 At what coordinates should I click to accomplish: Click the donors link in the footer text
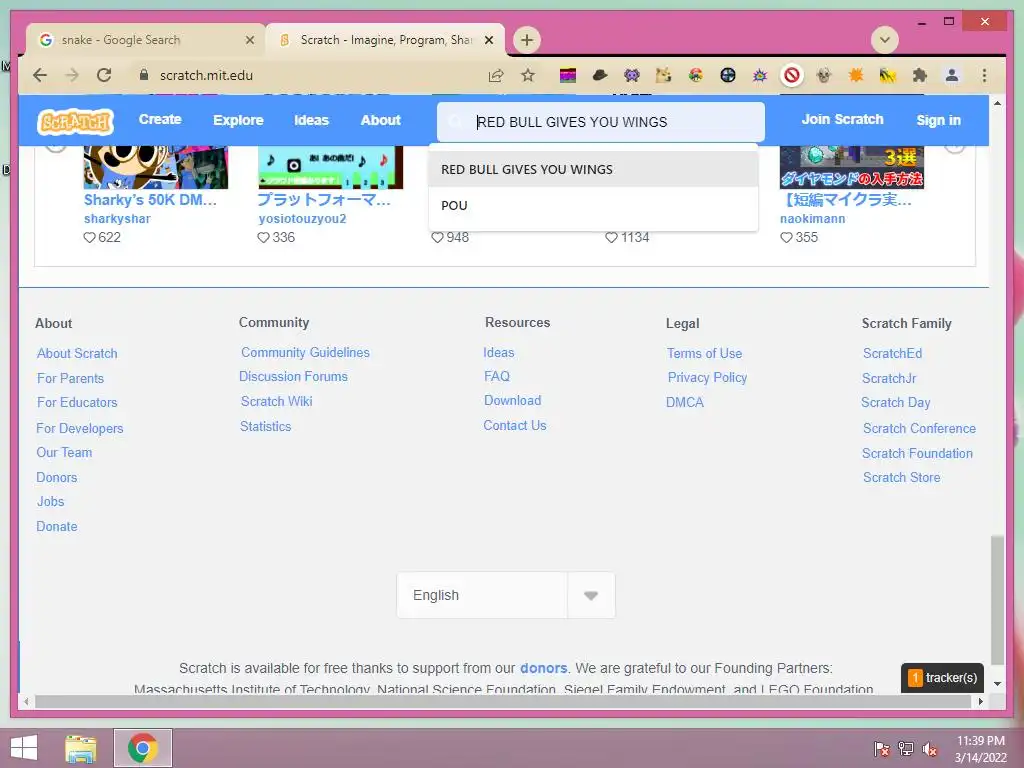point(543,668)
